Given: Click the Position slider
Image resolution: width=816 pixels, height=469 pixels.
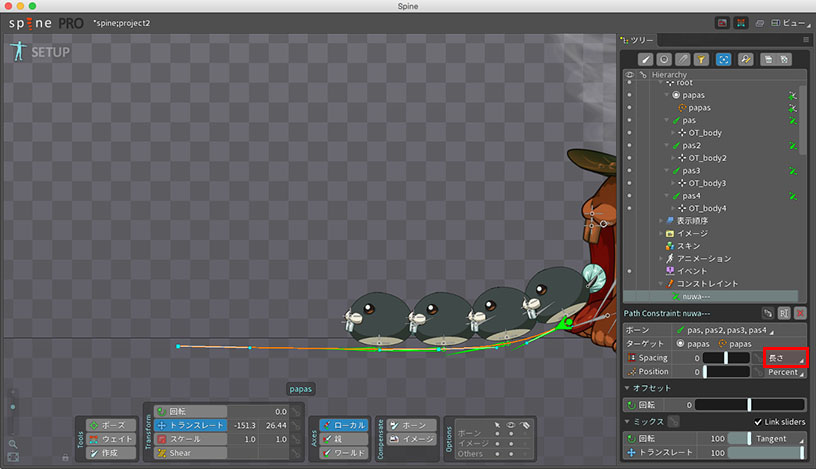Looking at the screenshot, I should [726, 372].
